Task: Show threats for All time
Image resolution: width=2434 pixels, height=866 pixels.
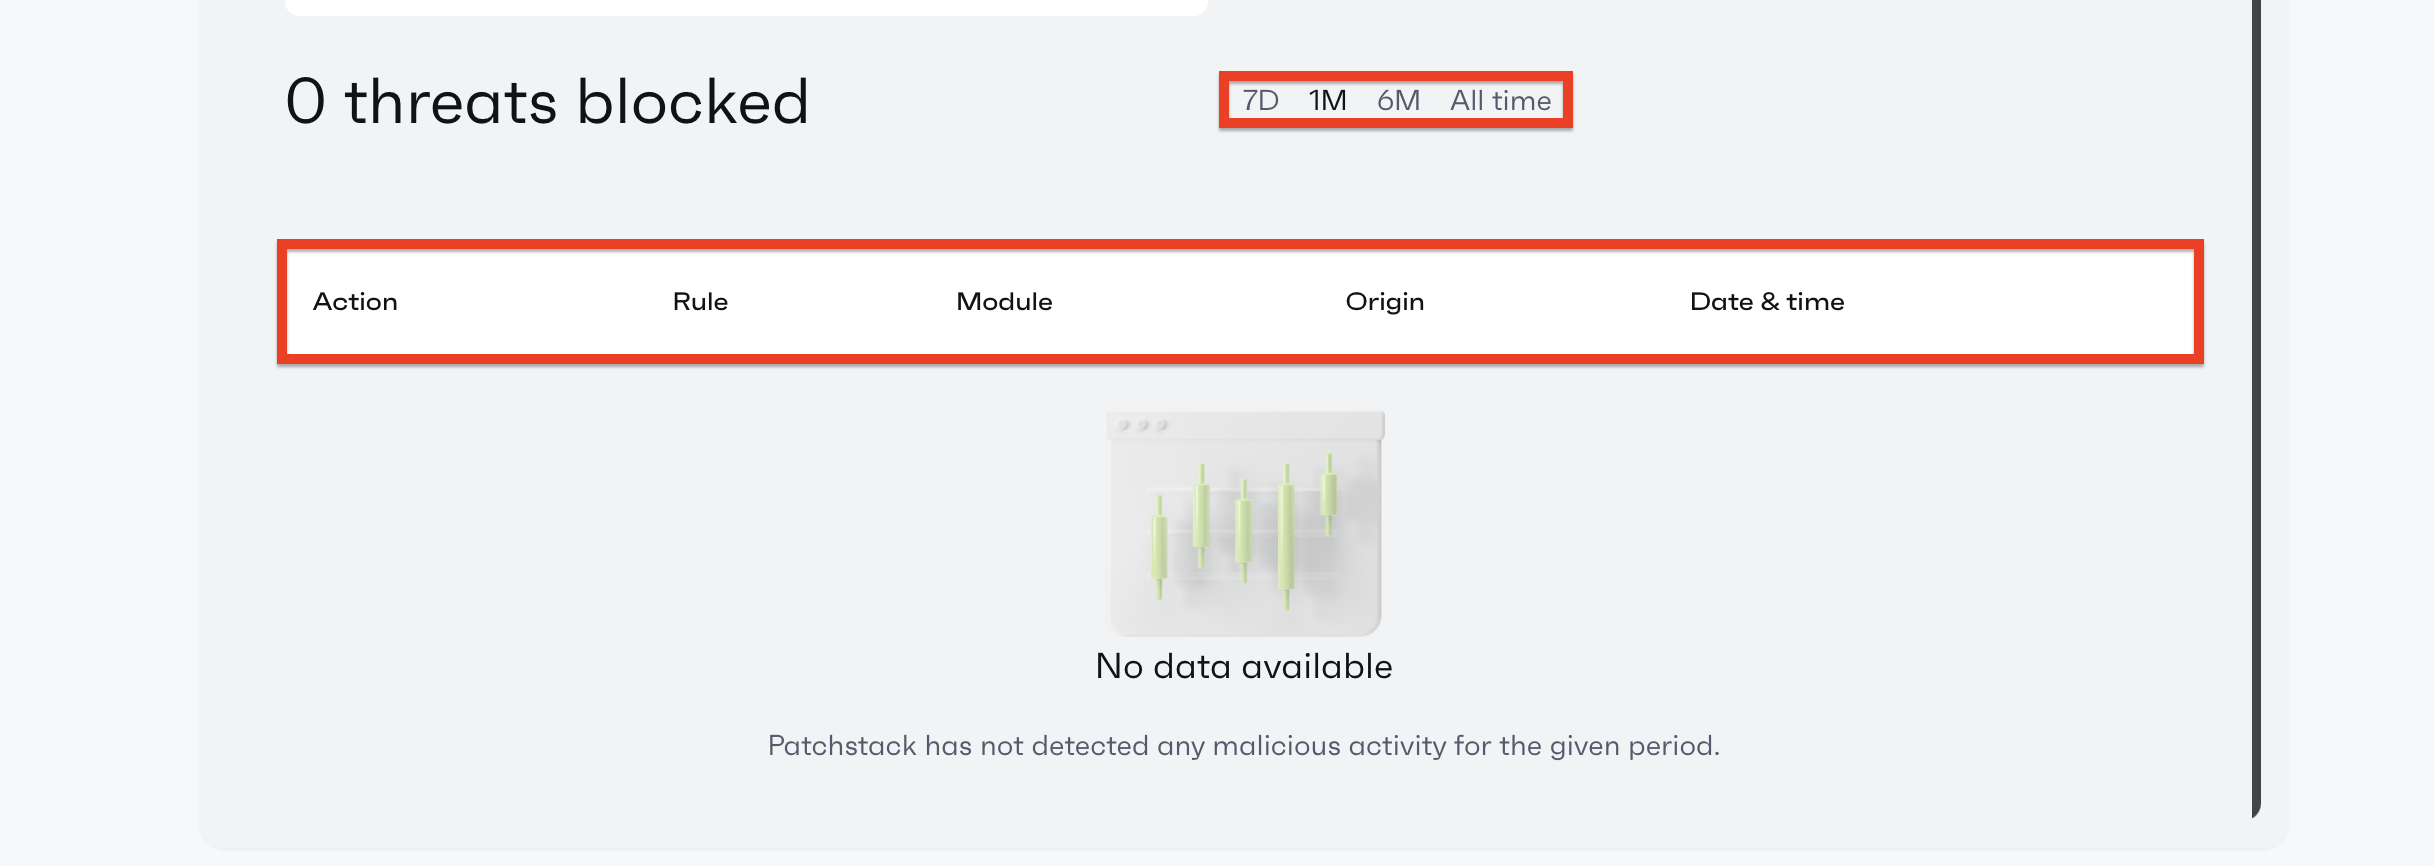Action: [1500, 101]
